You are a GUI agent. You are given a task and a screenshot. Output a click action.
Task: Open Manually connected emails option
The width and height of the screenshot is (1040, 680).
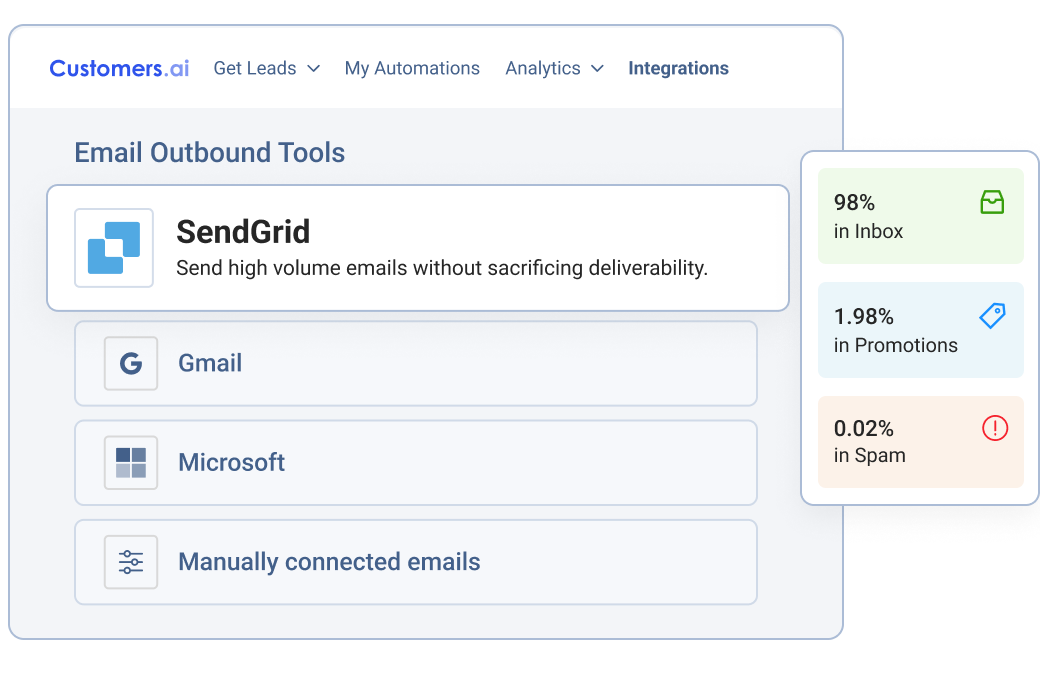tap(415, 561)
